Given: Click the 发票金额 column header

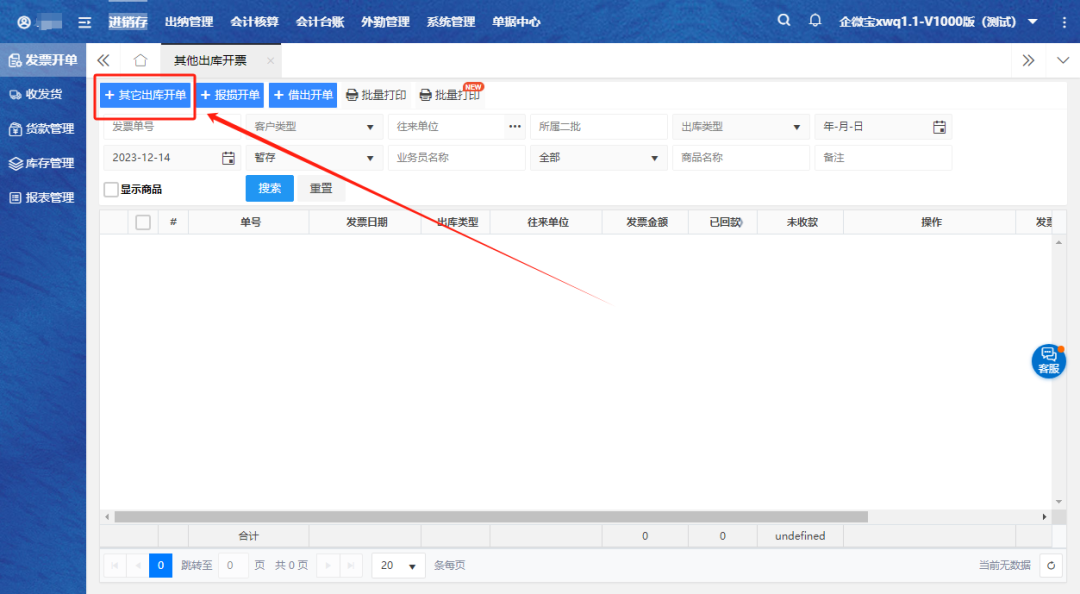Looking at the screenshot, I should pos(646,223).
